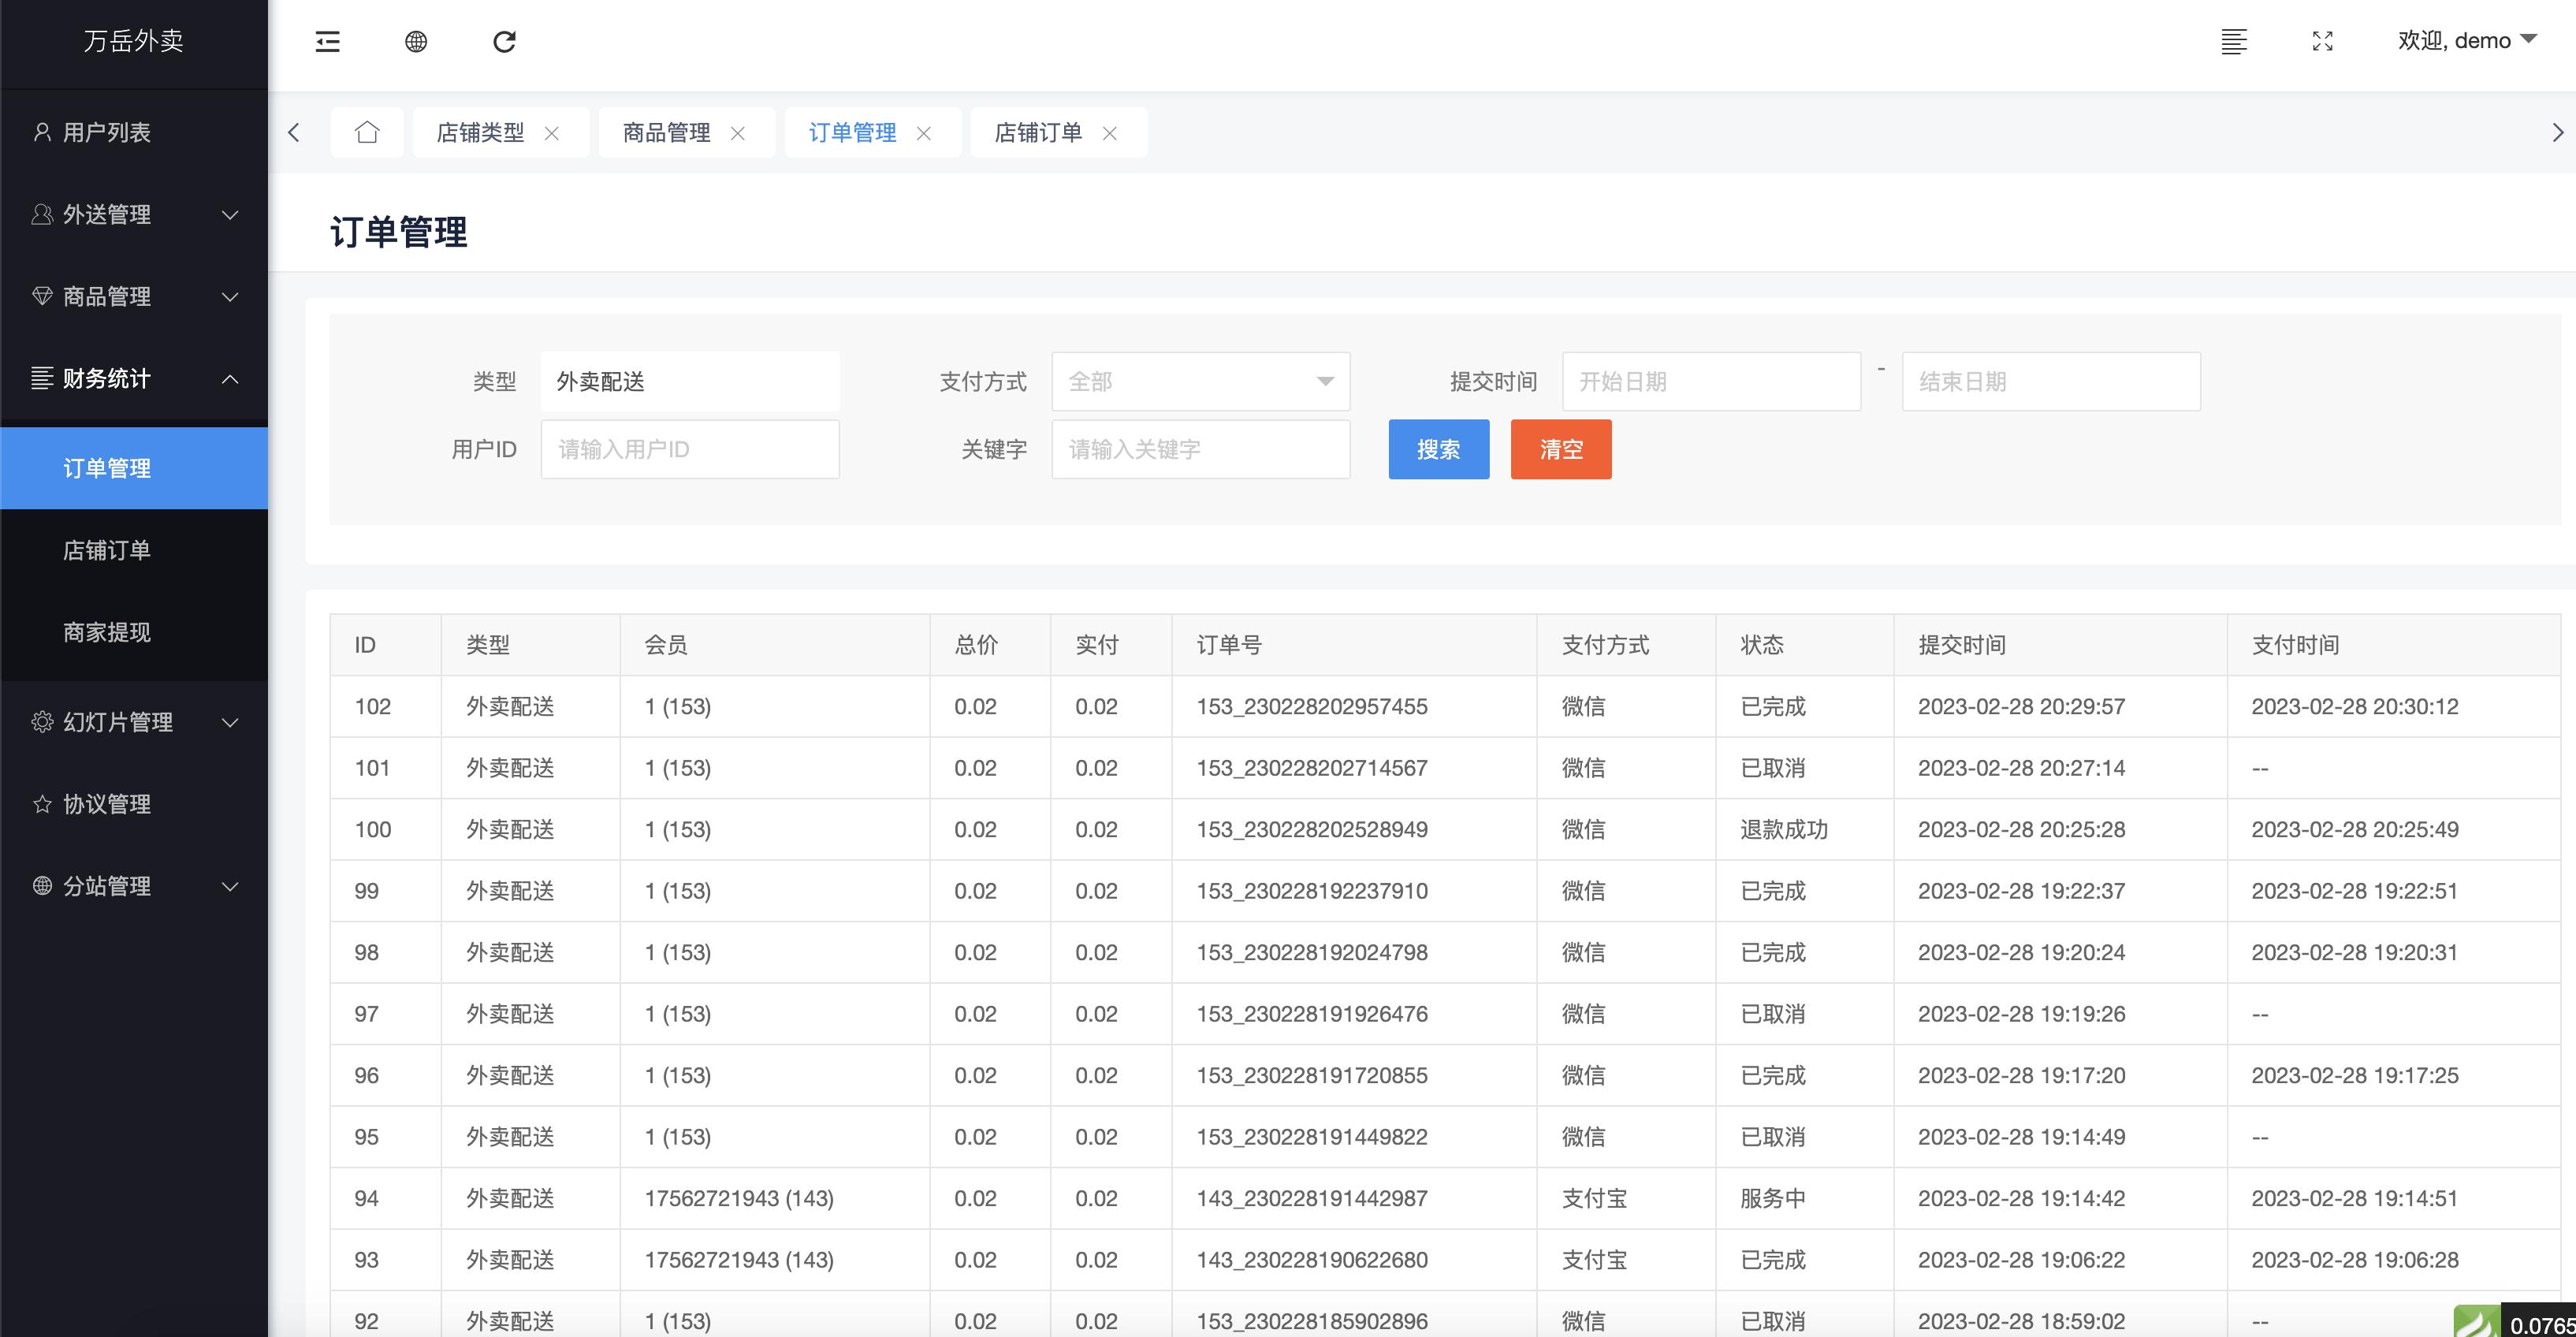Click the 关键字 input field
The height and width of the screenshot is (1337, 2576).
pos(1200,449)
